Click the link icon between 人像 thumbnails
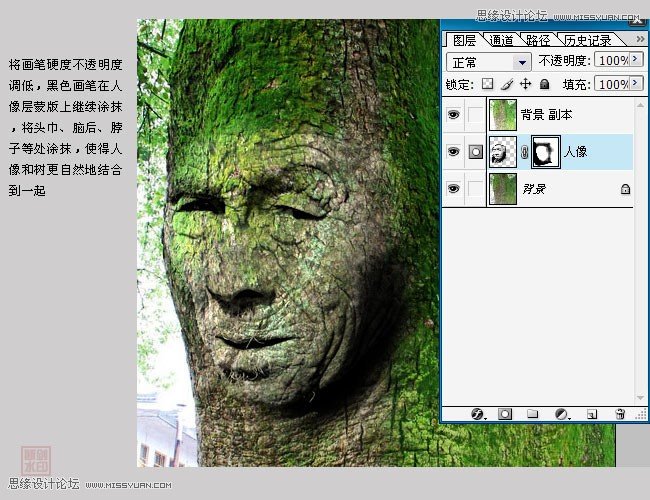The image size is (650, 500). click(524, 152)
